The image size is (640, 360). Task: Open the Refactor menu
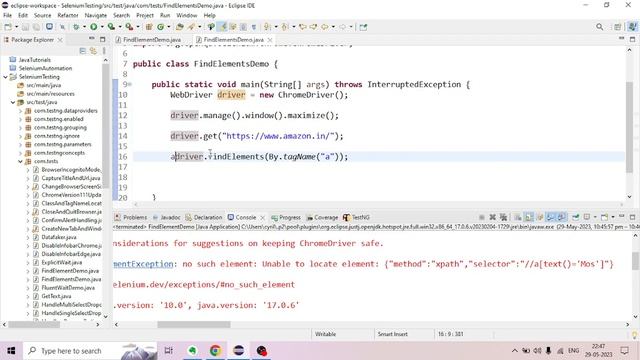(x=68, y=15)
